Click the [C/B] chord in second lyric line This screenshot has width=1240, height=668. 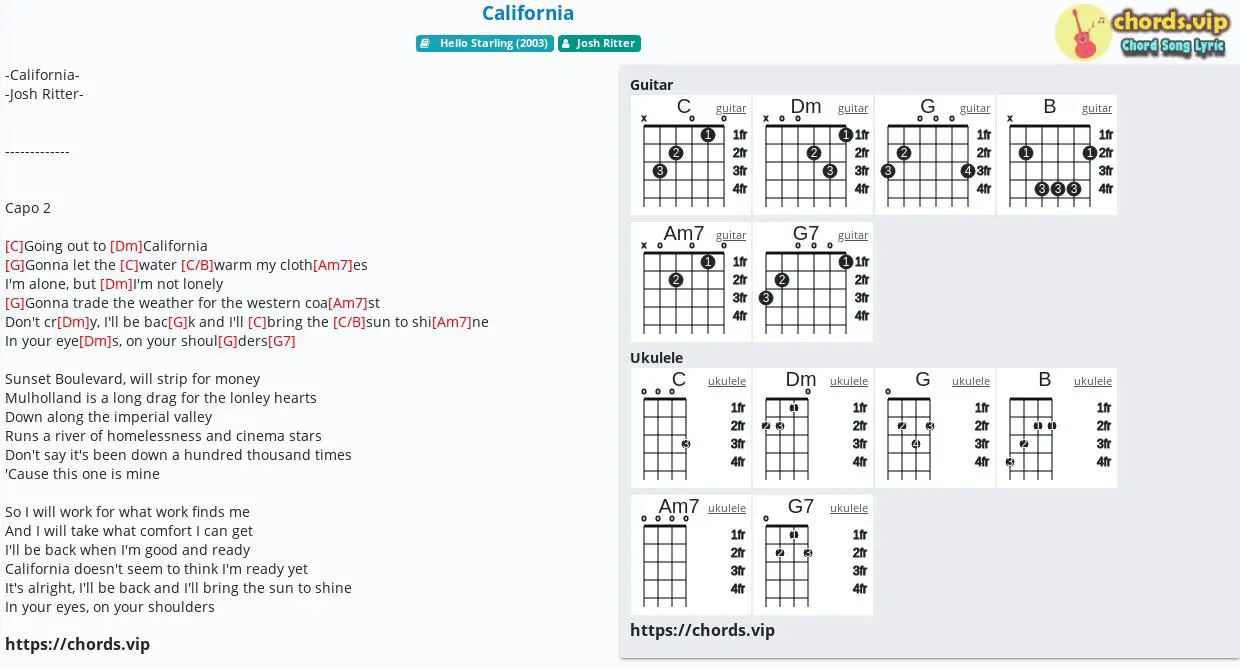click(x=197, y=265)
